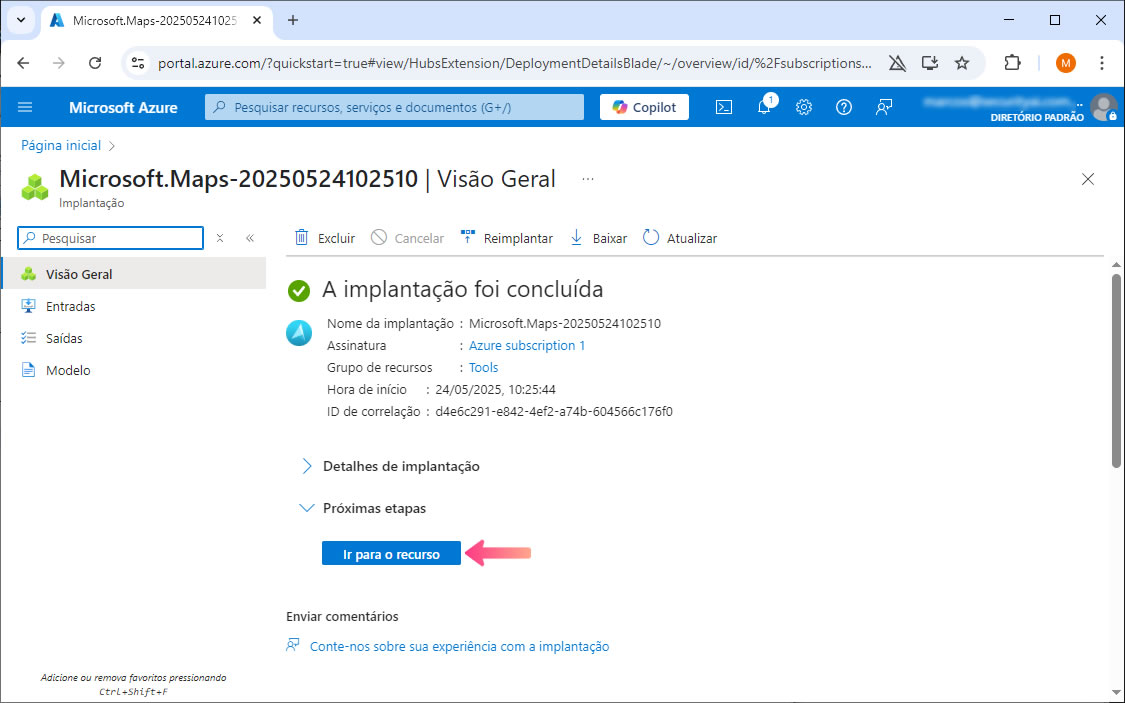Click the global search box
The height and width of the screenshot is (703, 1125).
point(394,107)
